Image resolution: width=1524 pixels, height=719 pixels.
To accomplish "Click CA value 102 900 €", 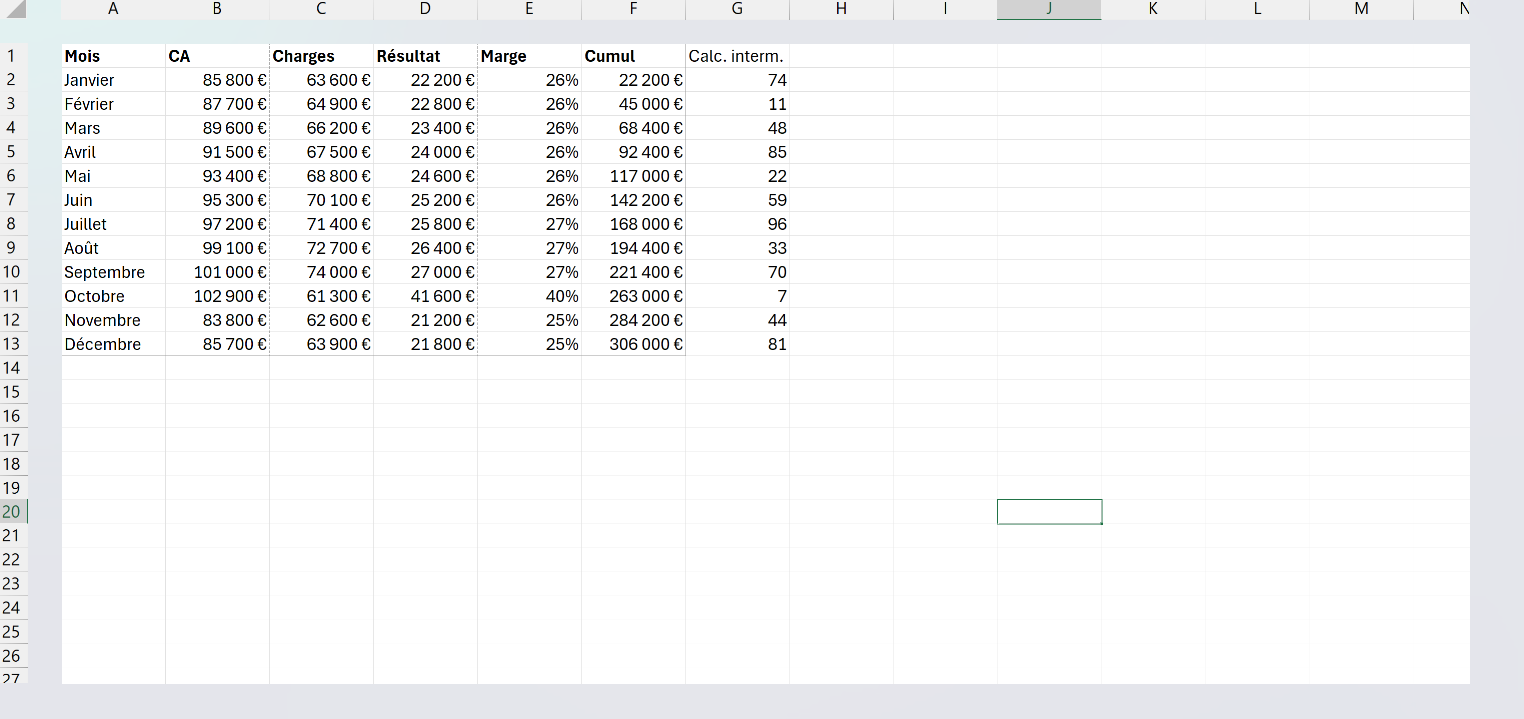I will [217, 296].
